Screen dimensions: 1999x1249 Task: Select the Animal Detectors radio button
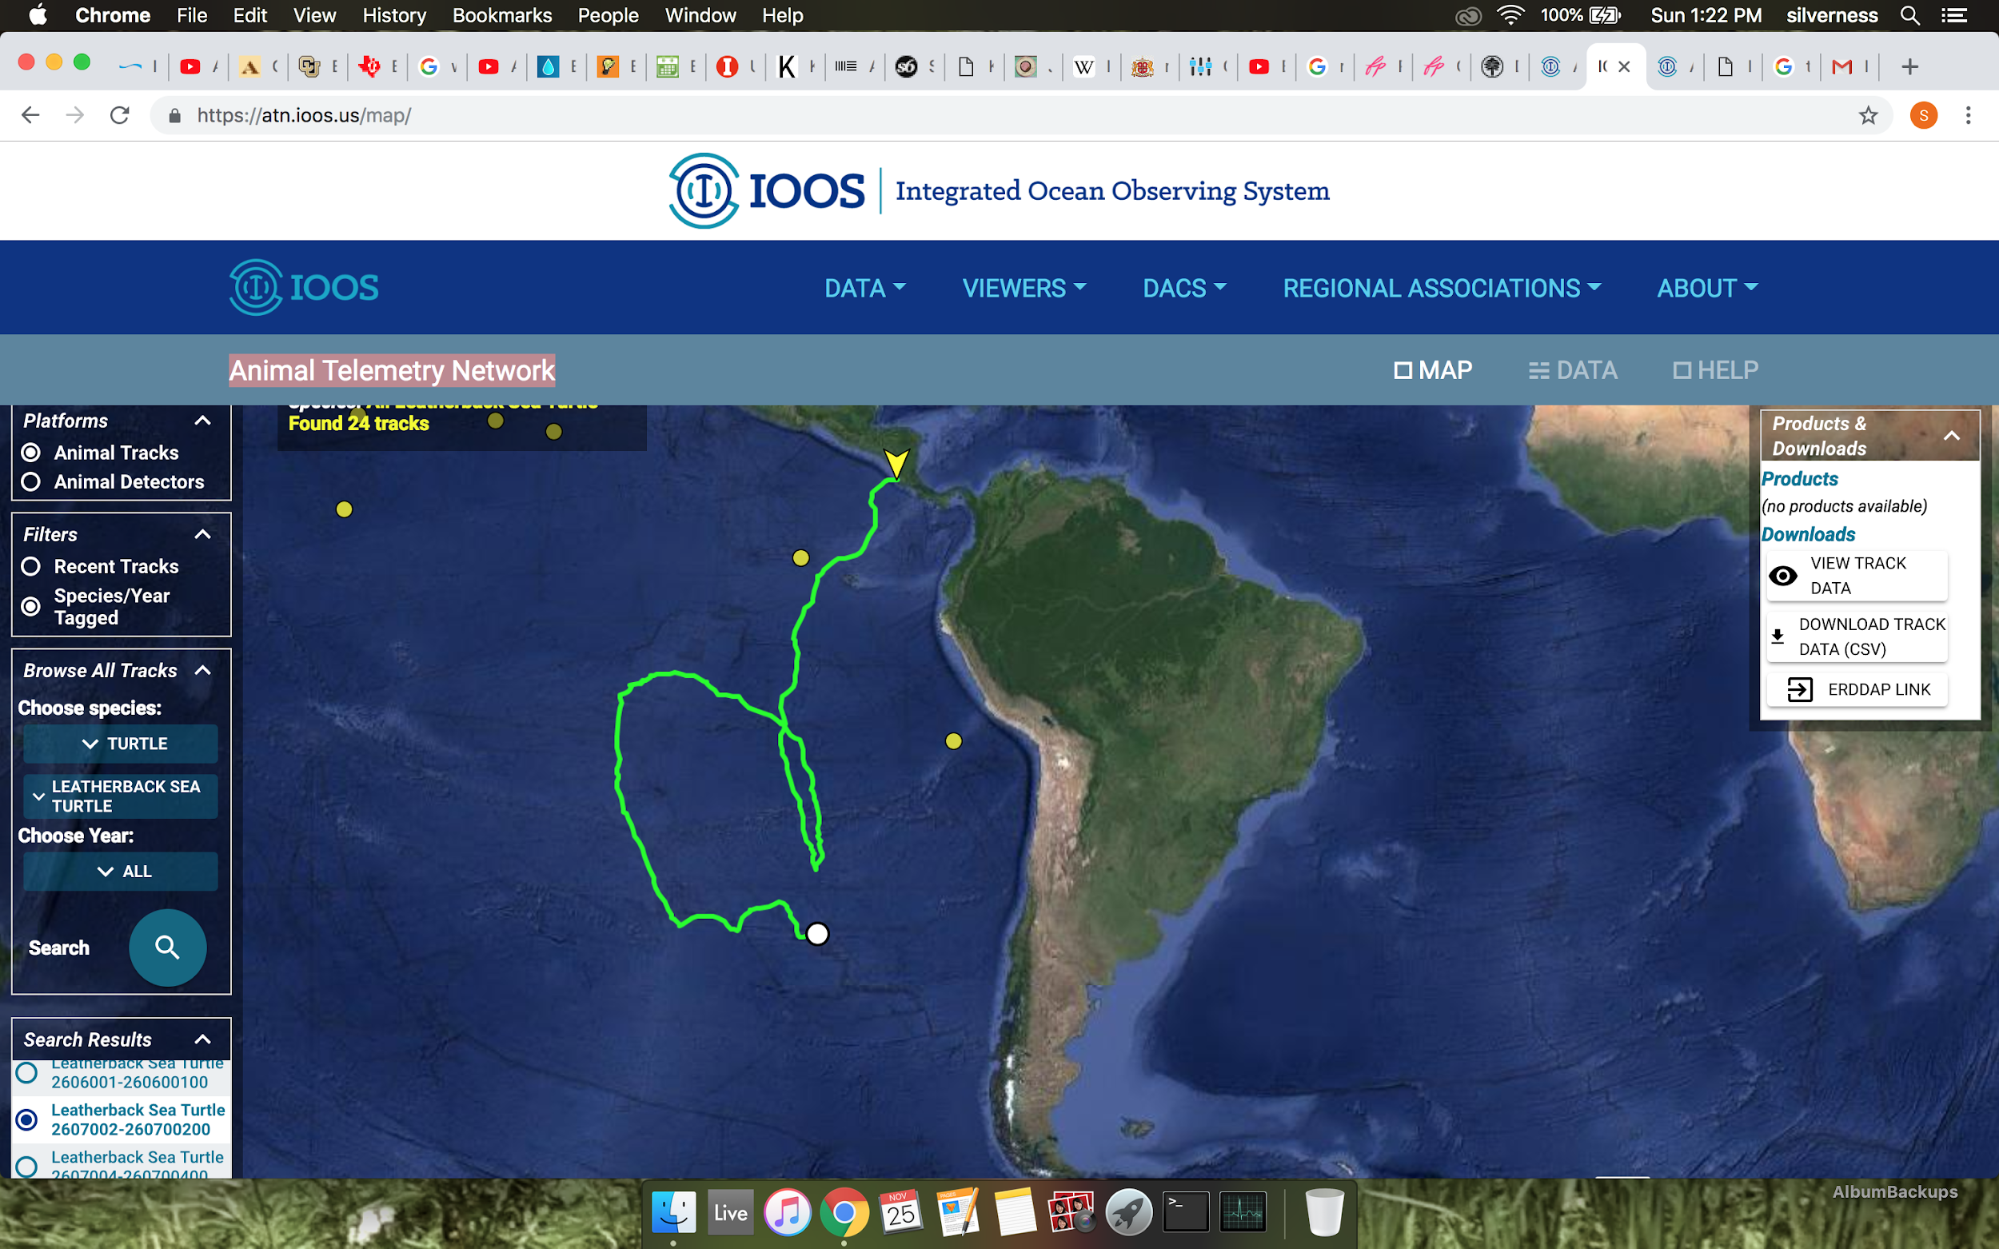tap(32, 482)
